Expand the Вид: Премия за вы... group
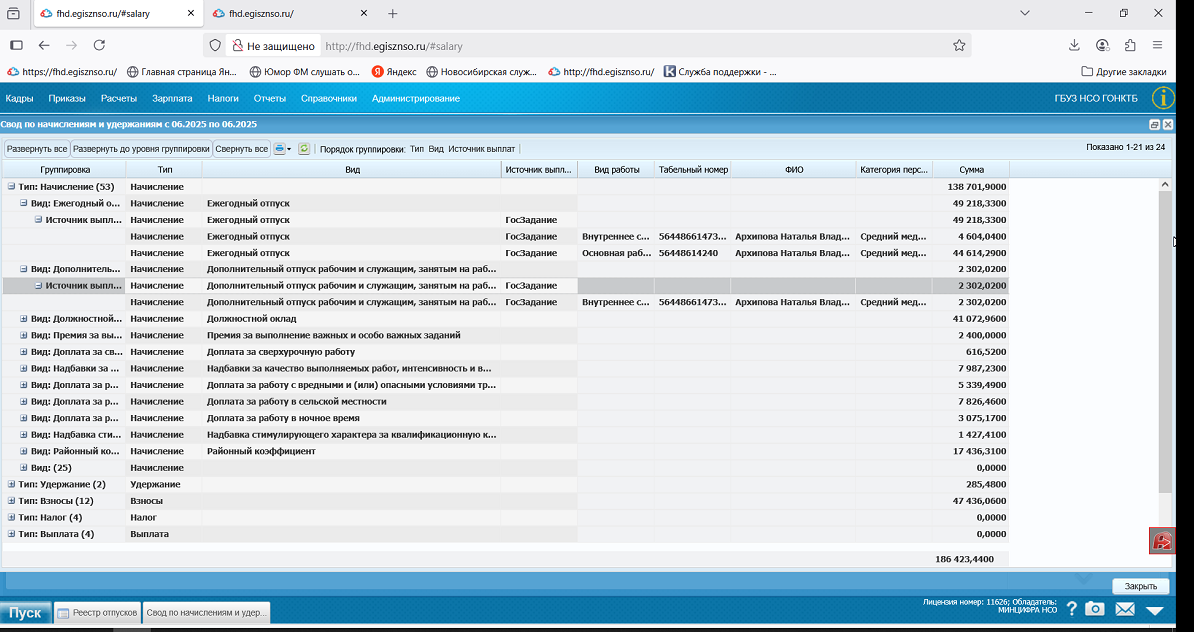This screenshot has height=632, width=1194. tap(24, 335)
